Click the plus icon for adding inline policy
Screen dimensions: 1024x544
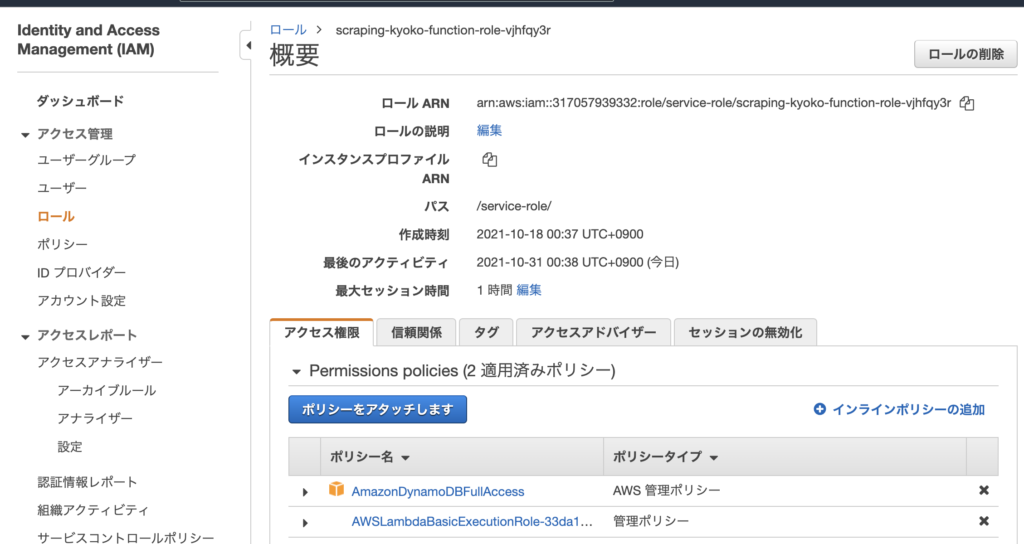tap(820, 409)
